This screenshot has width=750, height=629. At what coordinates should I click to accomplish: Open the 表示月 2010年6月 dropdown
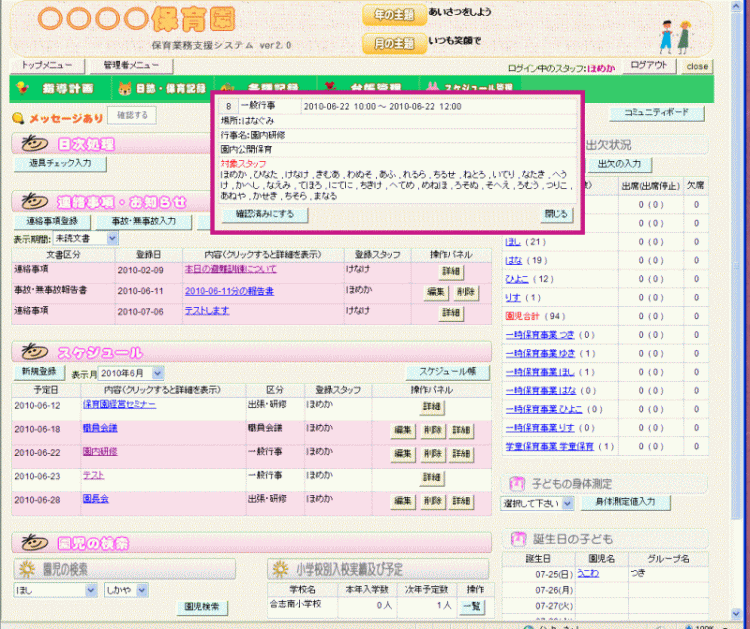(x=158, y=372)
